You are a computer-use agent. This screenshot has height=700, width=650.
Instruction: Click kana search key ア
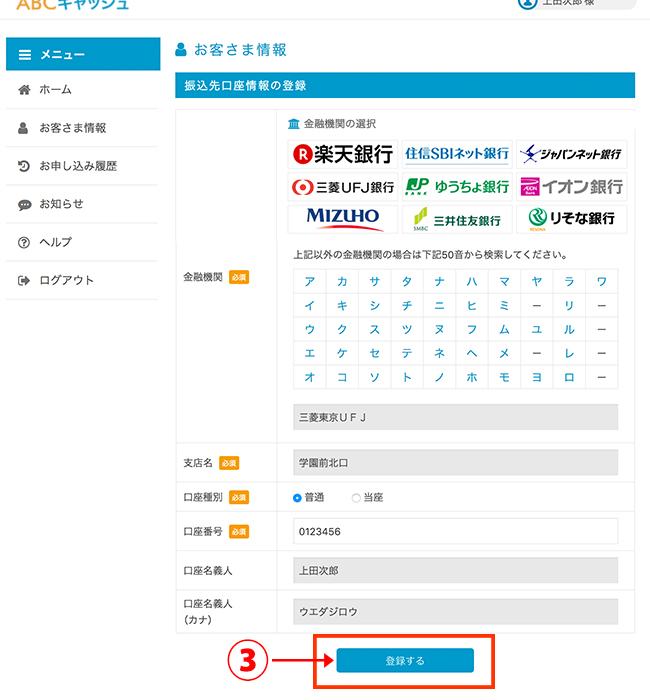point(309,281)
